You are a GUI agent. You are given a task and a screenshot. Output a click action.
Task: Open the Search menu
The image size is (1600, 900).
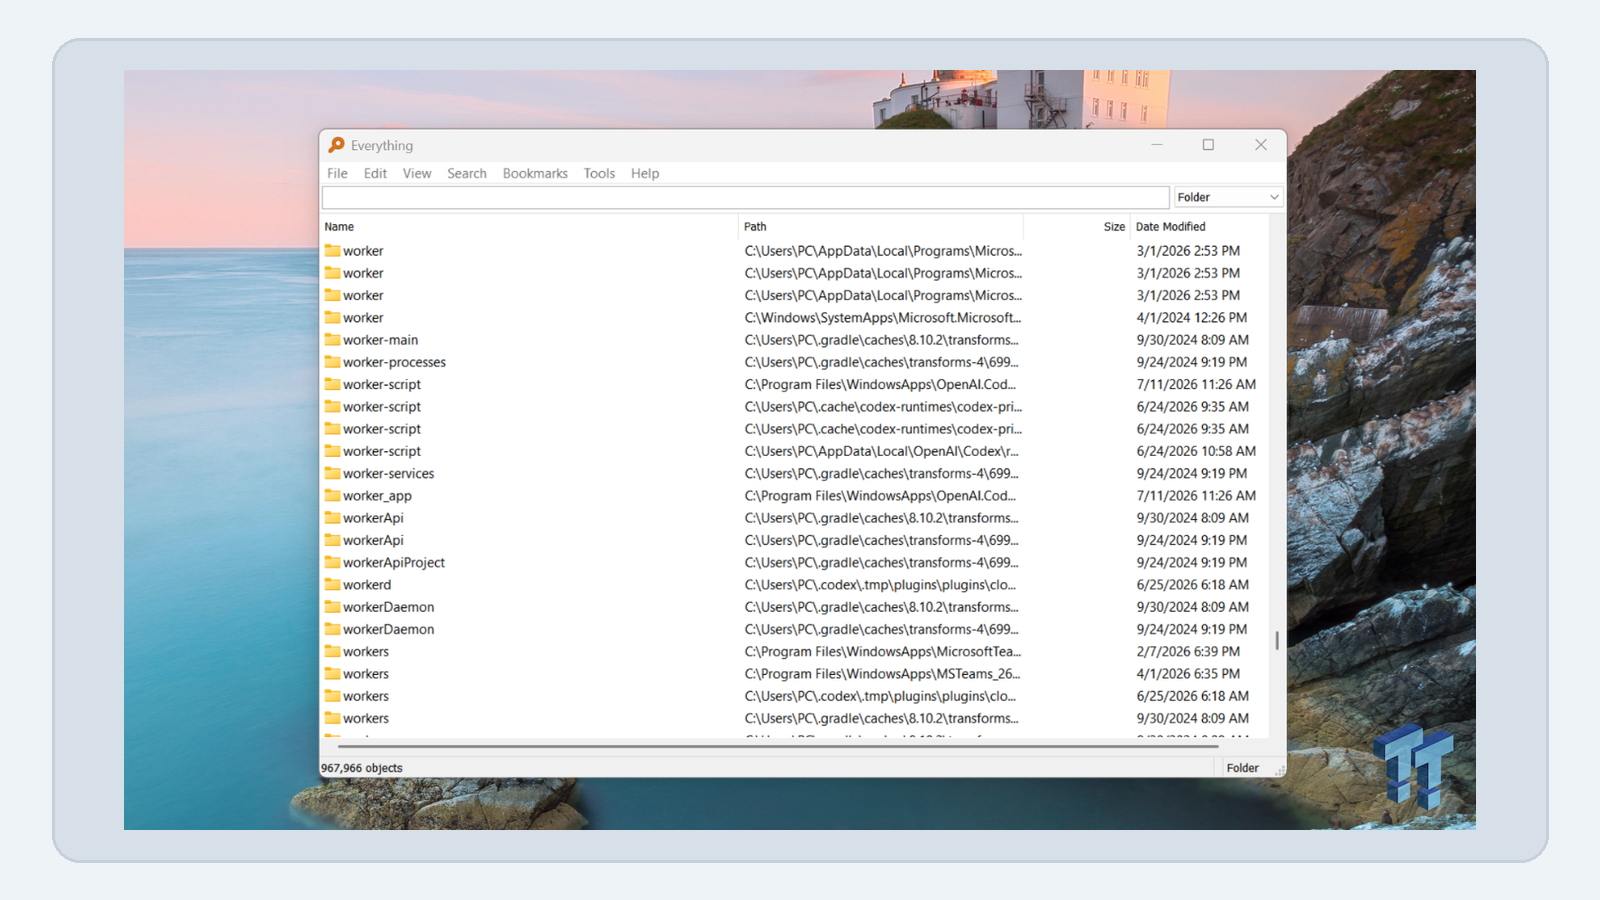467,173
